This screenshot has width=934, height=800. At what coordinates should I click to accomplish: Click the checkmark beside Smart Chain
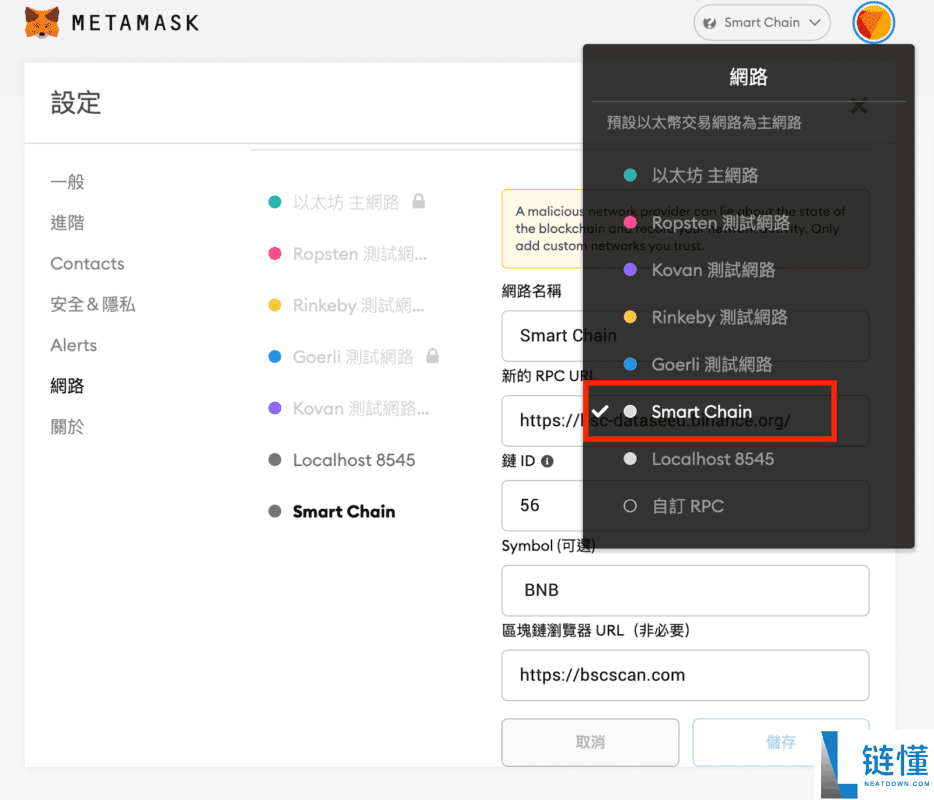(x=601, y=411)
